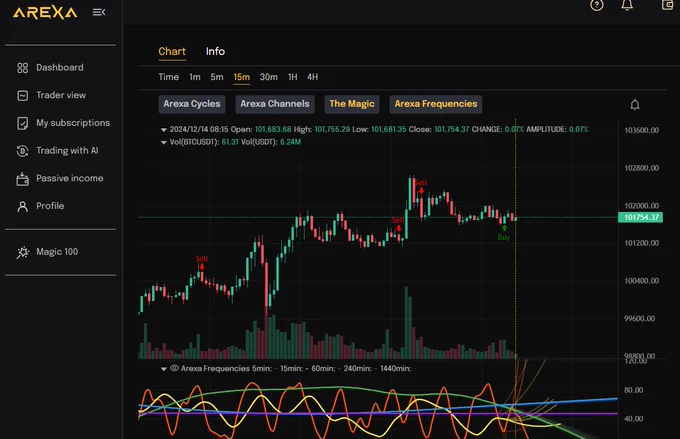Select the 15m timeframe
The height and width of the screenshot is (439, 680).
242,77
